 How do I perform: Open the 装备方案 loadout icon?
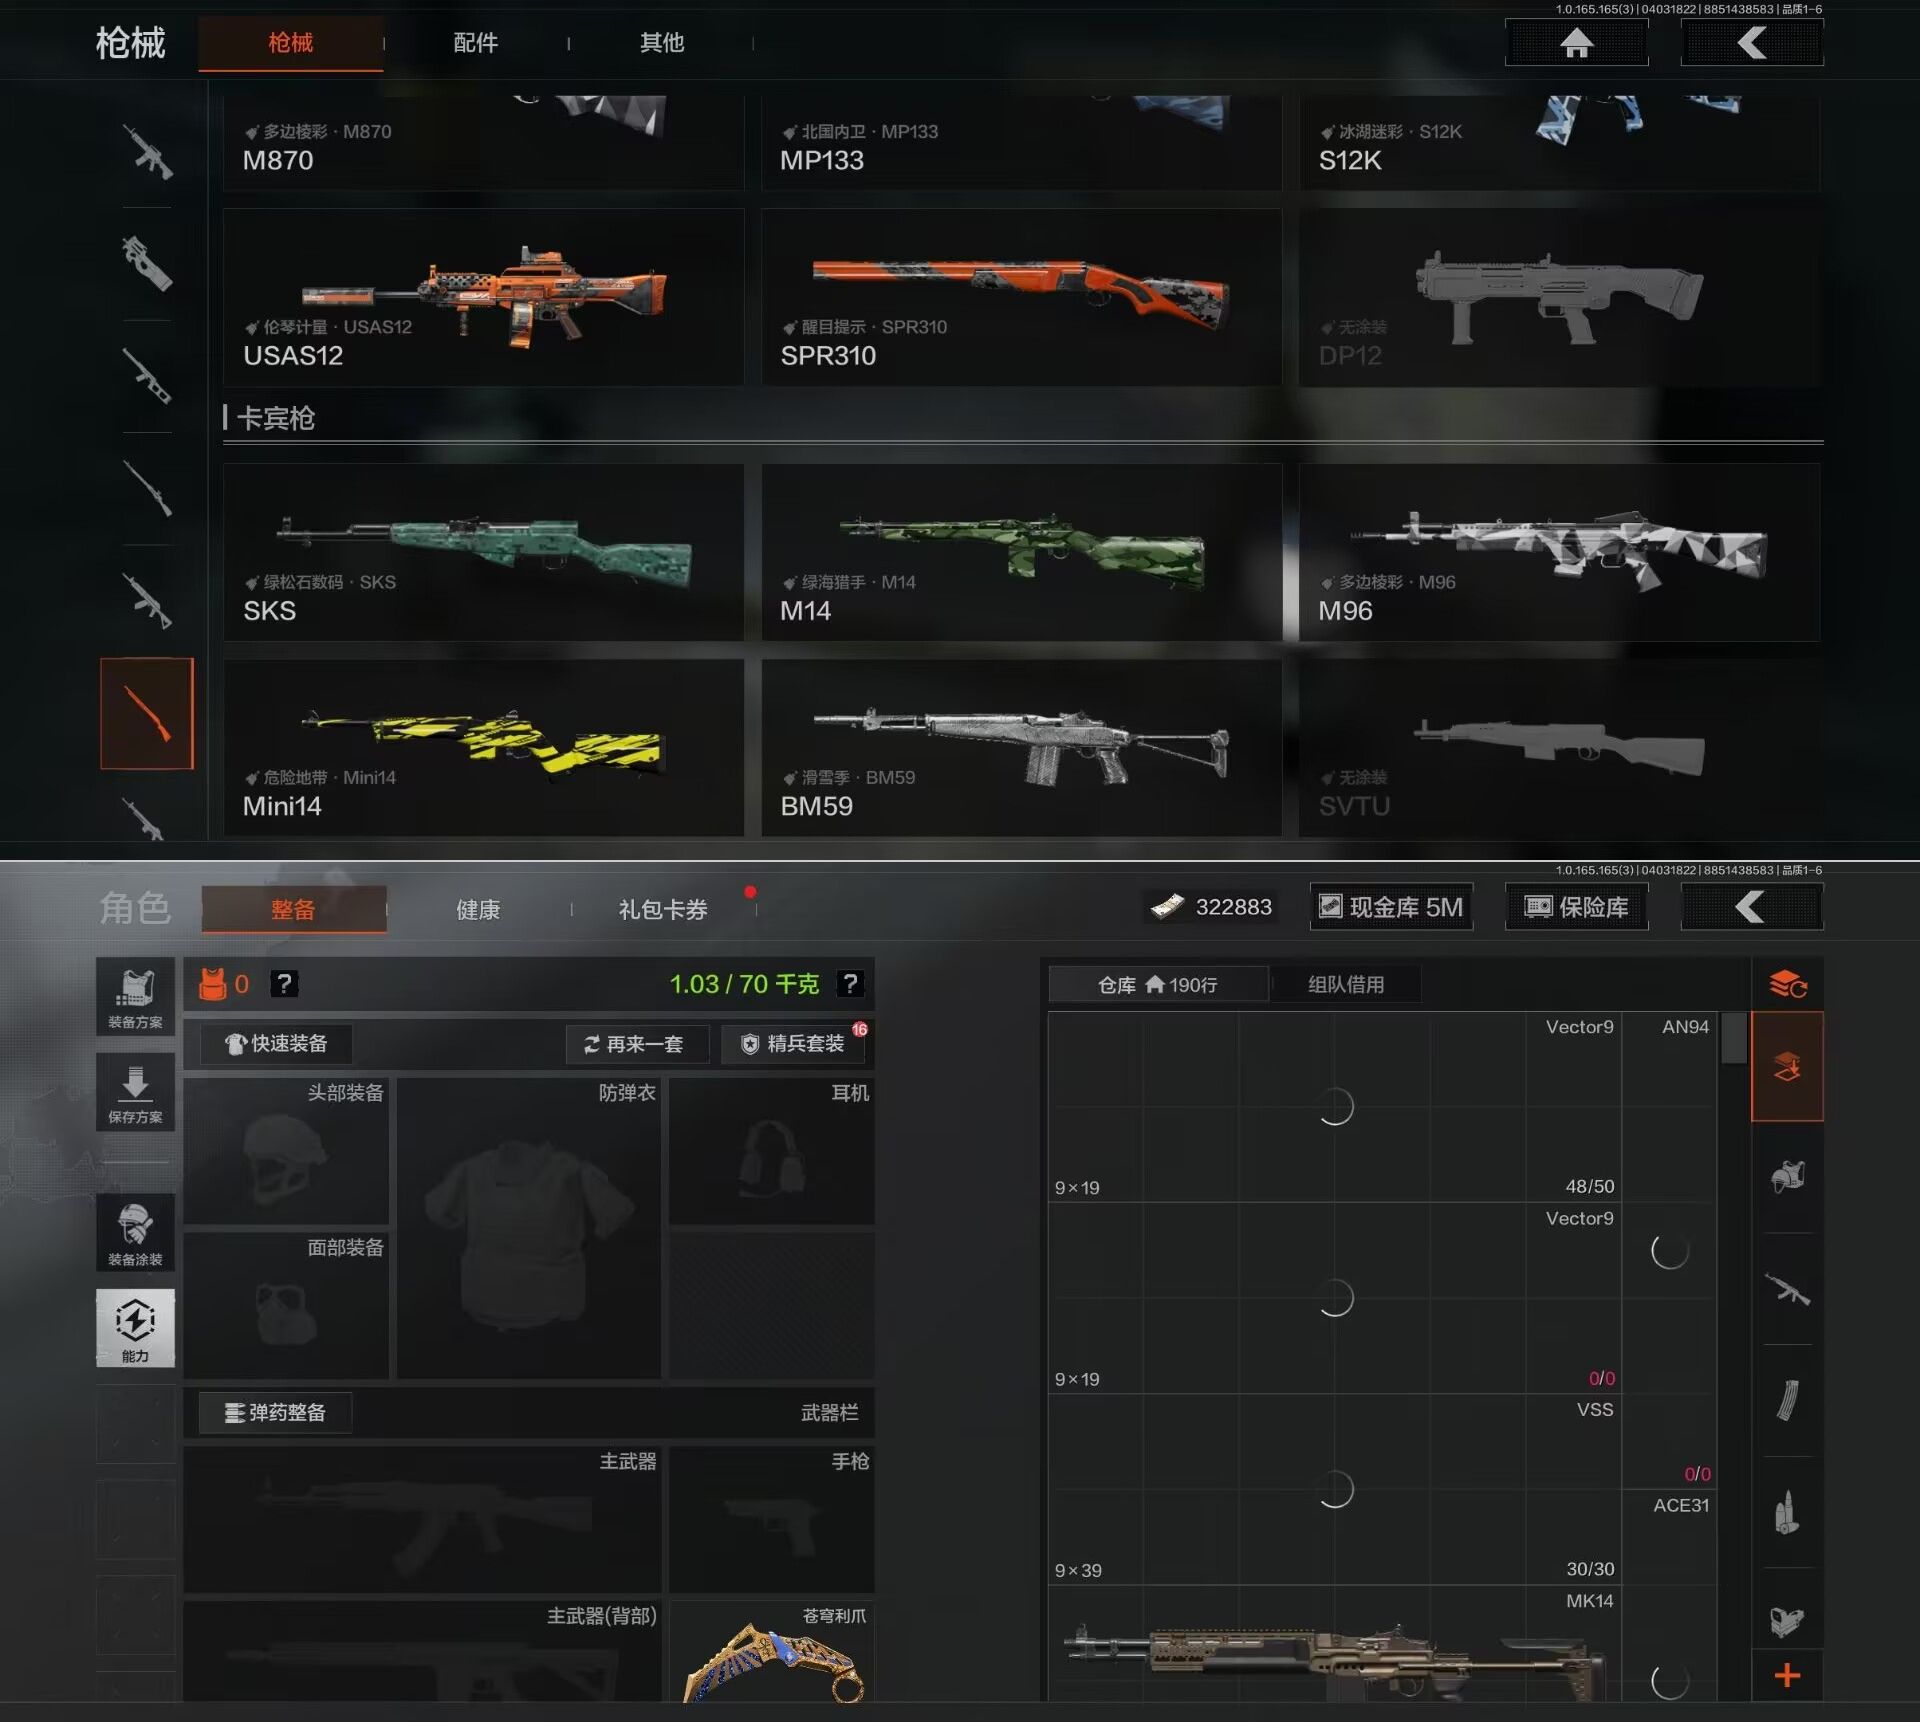135,996
